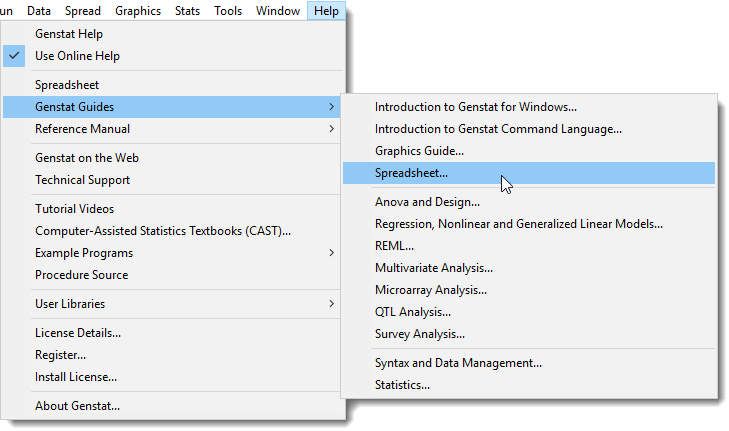The image size is (729, 431).
Task: Open QTL Analysis… guide
Action: (529, 312)
